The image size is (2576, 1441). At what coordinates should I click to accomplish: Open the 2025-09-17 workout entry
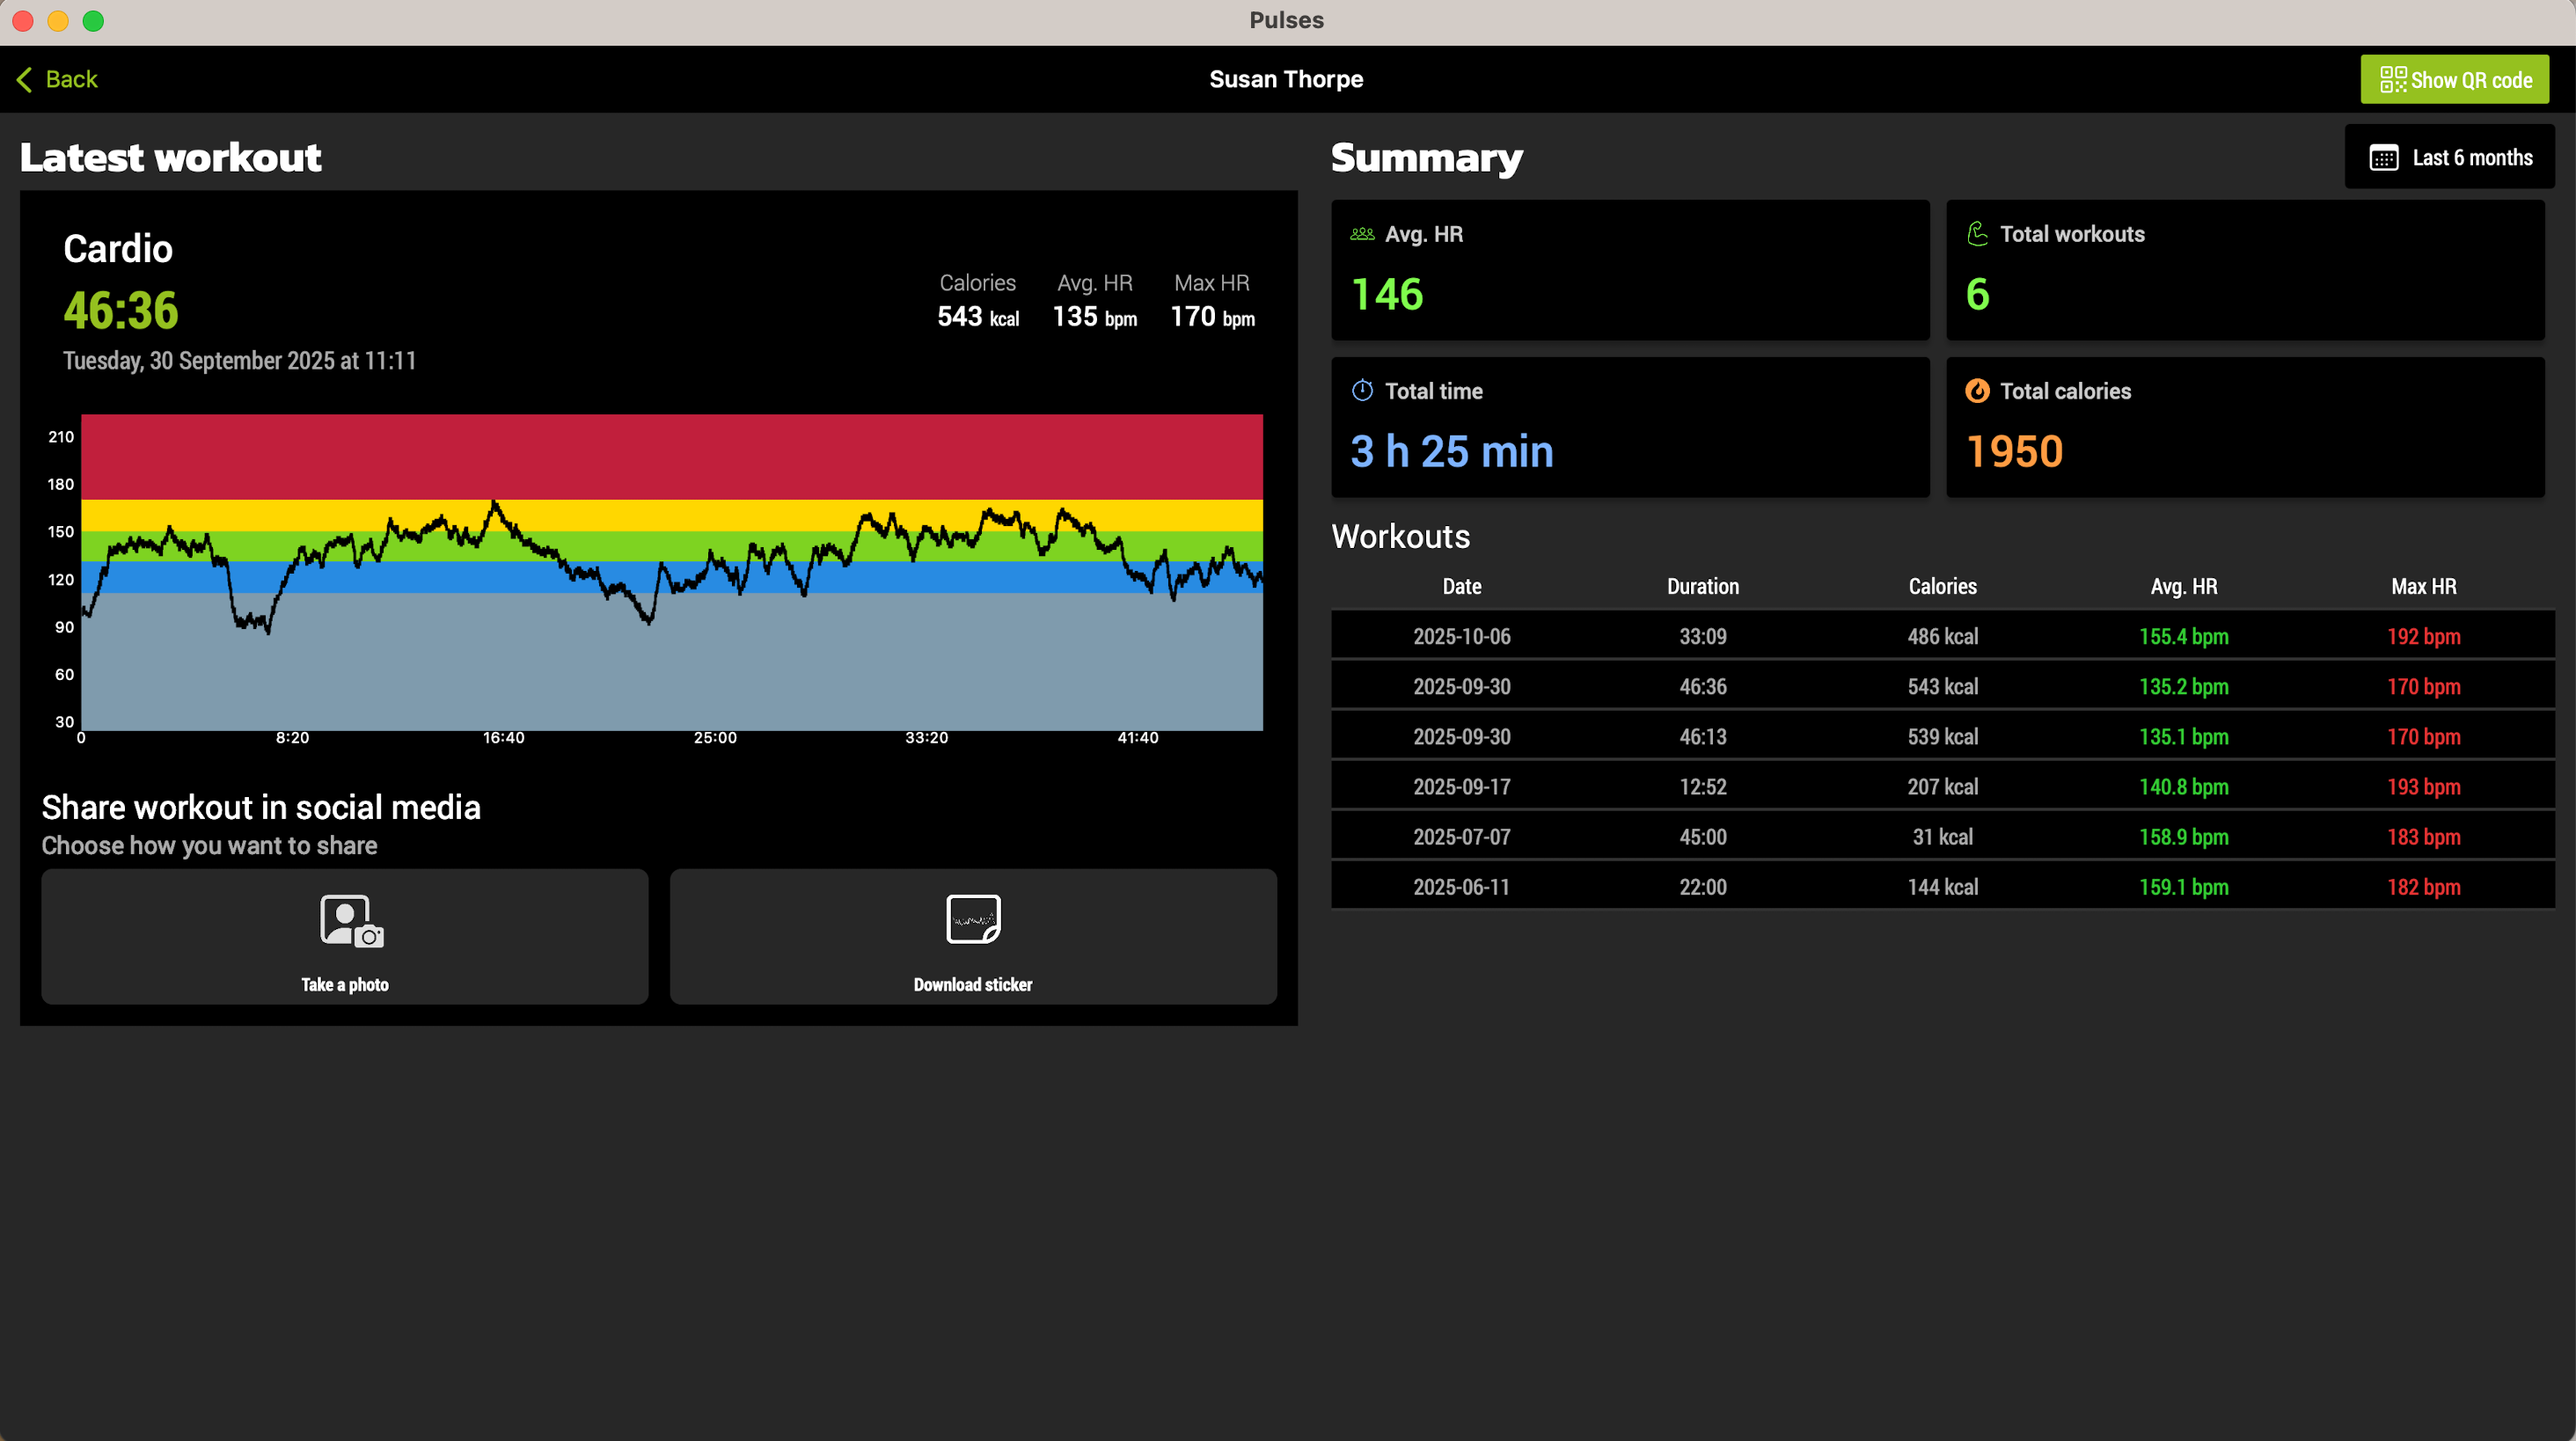1942,787
